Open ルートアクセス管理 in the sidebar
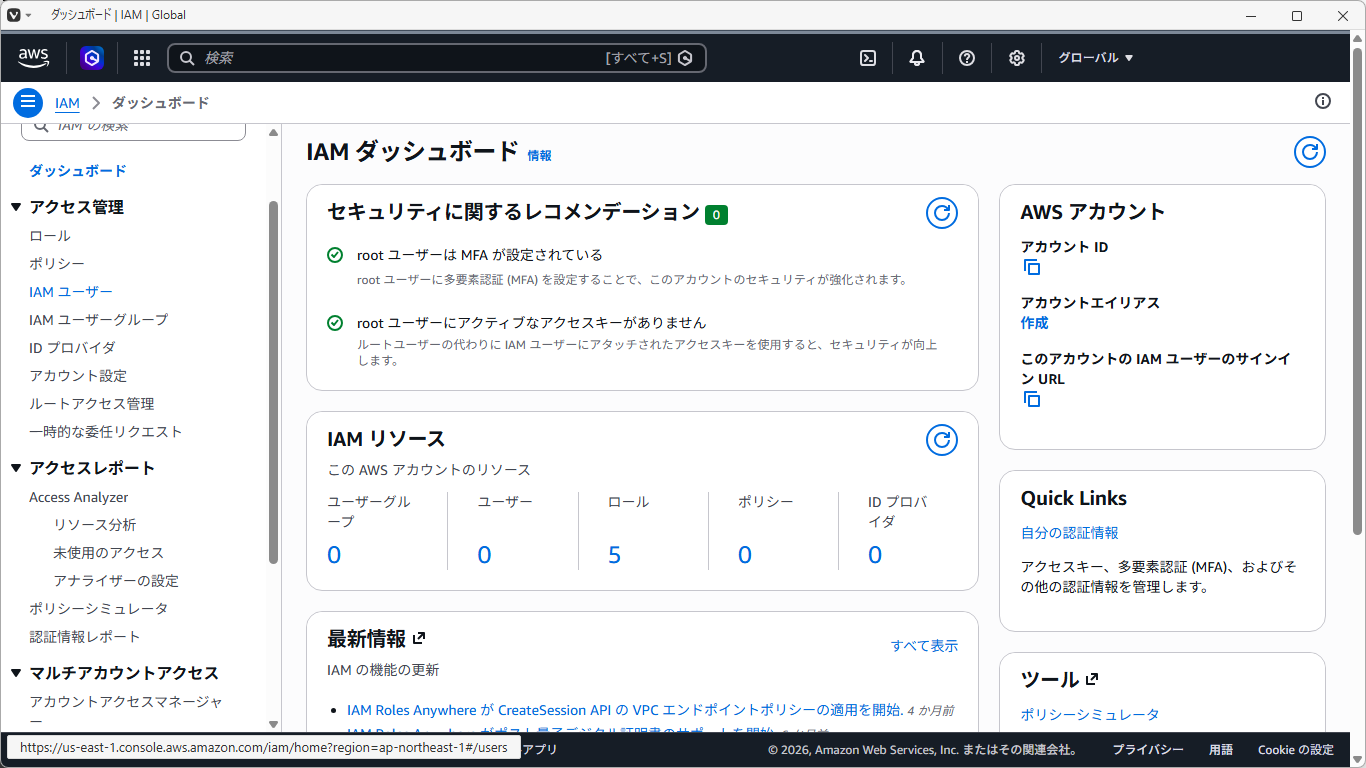The image size is (1366, 768). coord(92,404)
